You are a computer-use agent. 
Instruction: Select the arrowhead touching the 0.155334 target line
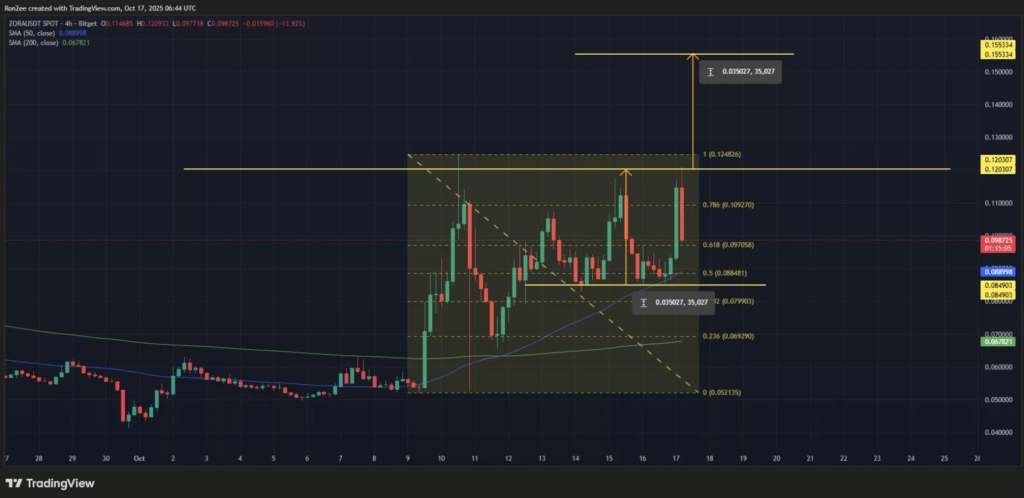tap(691, 58)
